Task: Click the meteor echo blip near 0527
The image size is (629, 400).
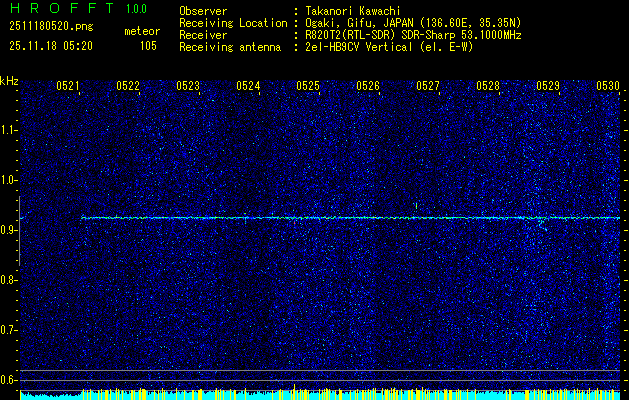Action: pyautogui.click(x=416, y=206)
